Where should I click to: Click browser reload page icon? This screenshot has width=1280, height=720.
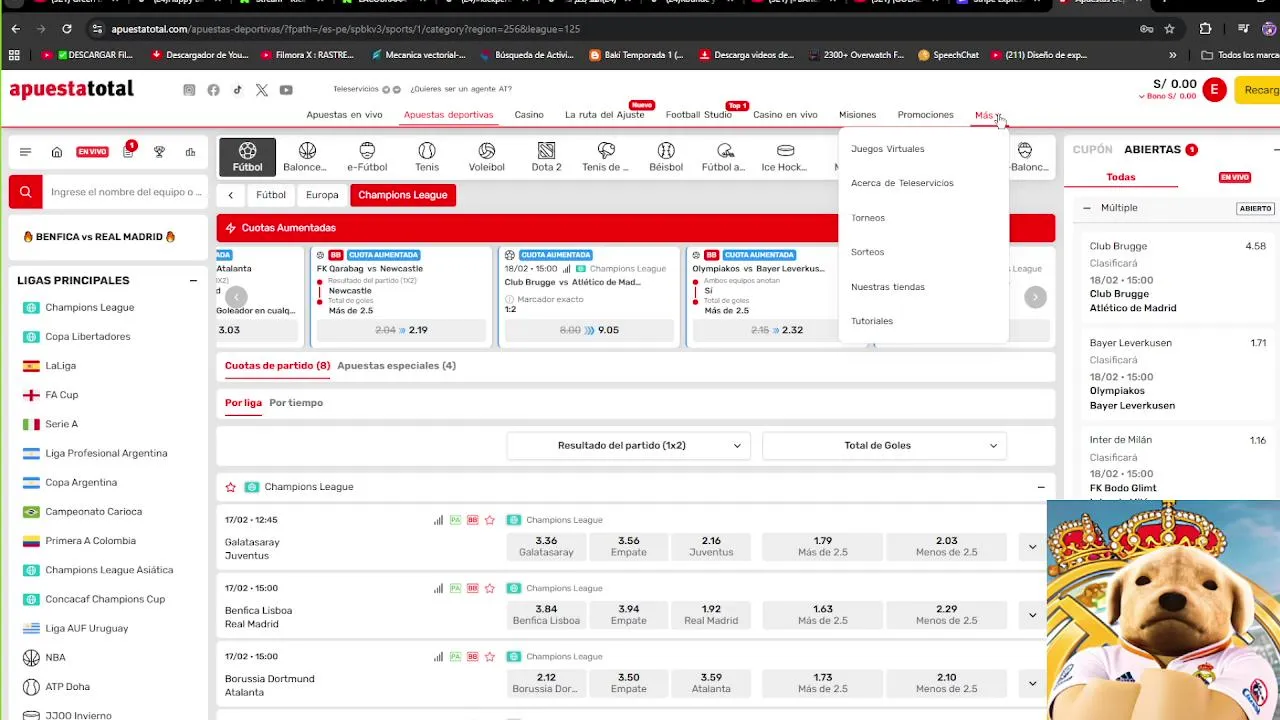(67, 29)
